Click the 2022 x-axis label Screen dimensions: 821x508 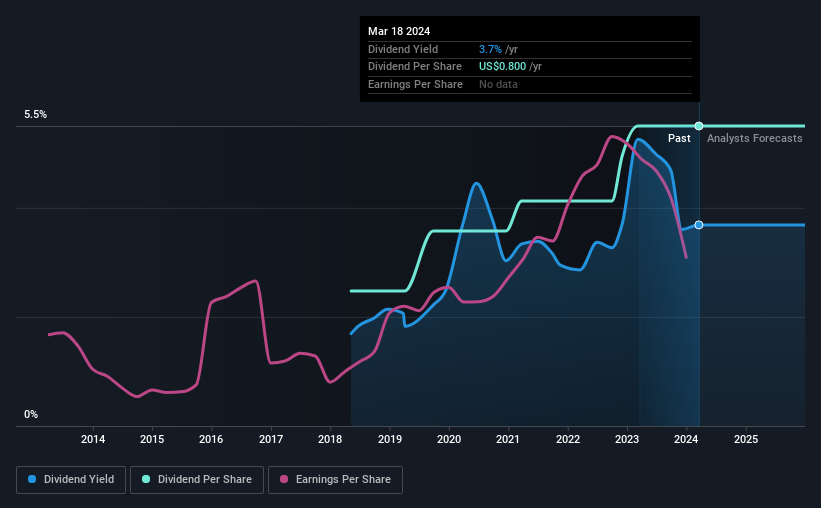[568, 439]
